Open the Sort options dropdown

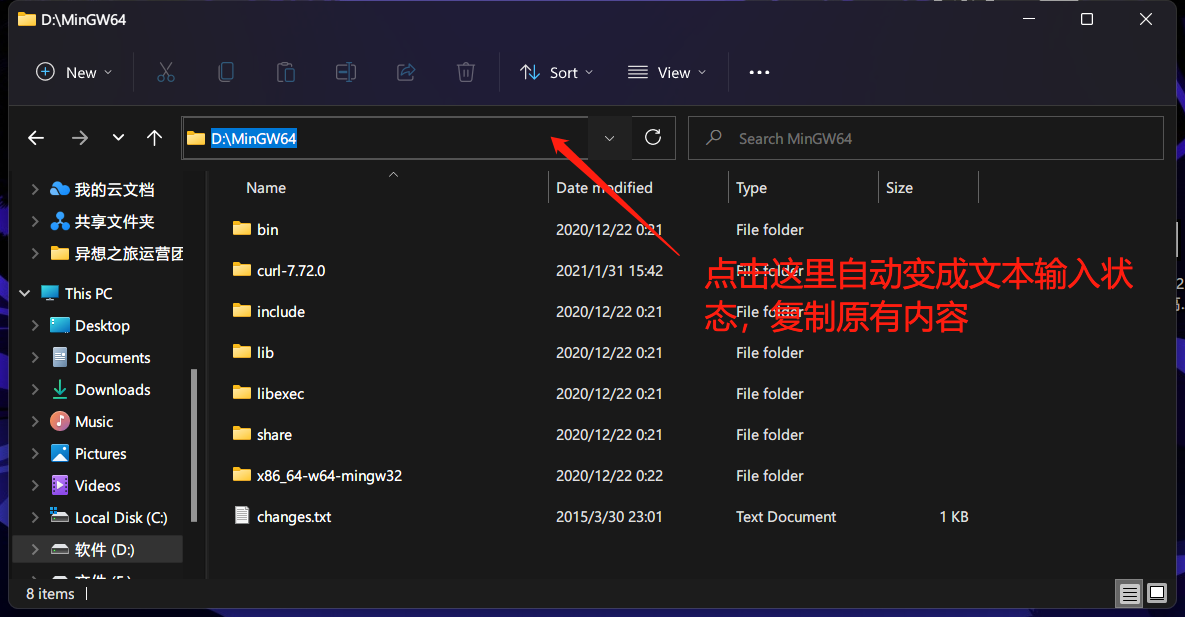(557, 72)
